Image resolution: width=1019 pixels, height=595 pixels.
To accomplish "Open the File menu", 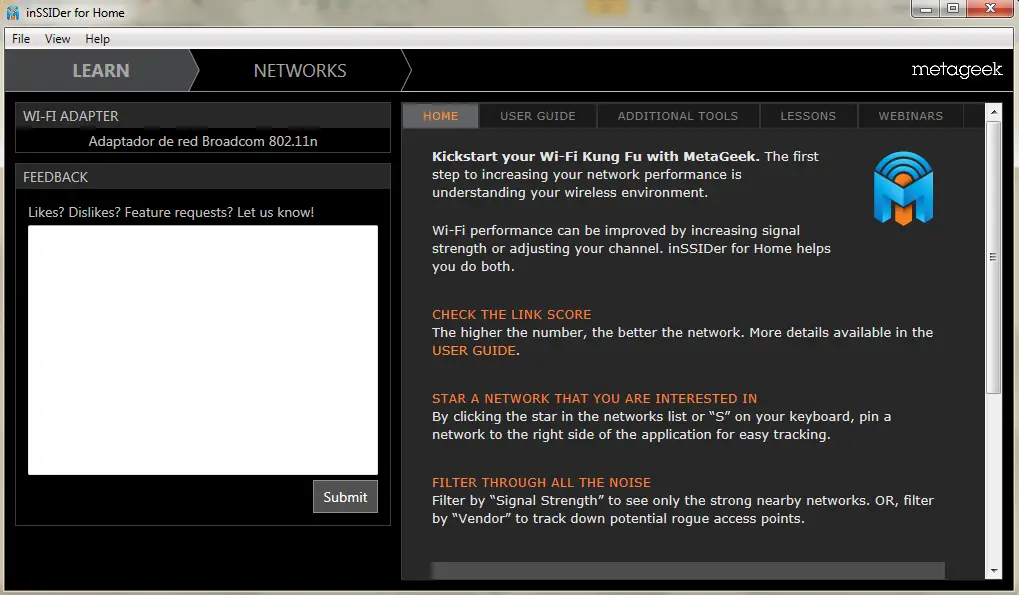I will pos(21,39).
